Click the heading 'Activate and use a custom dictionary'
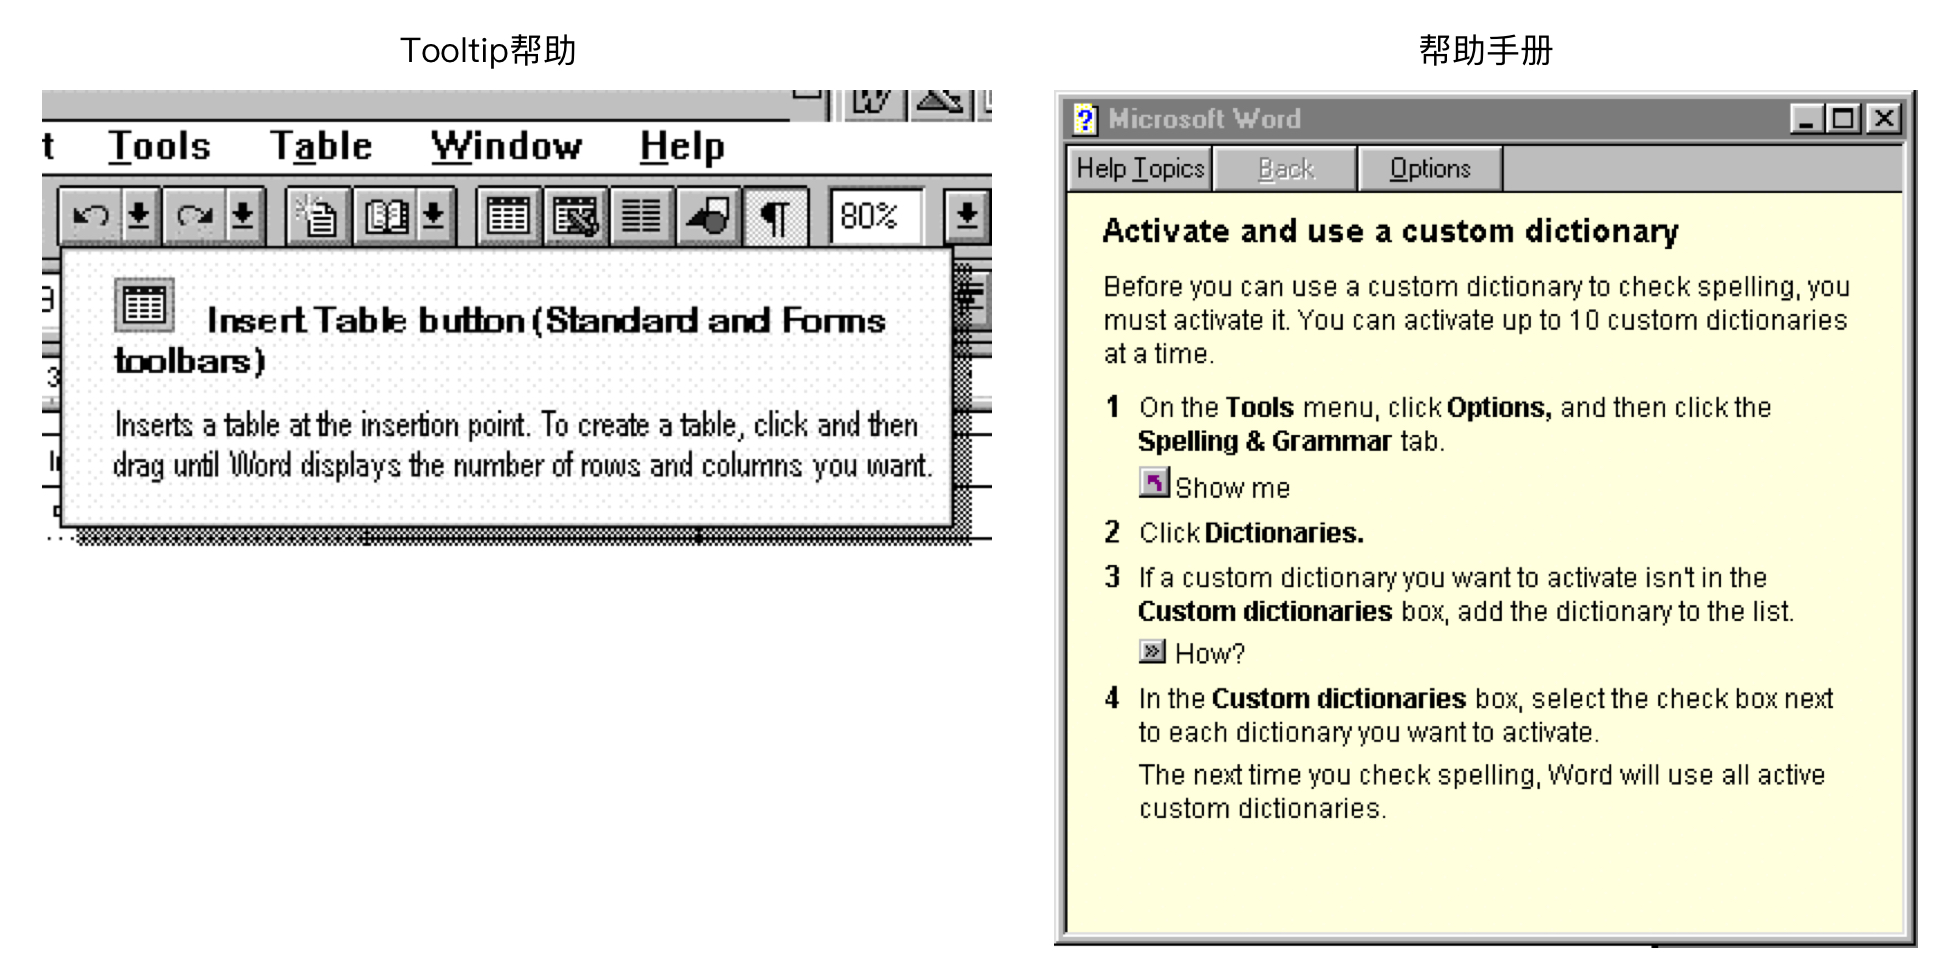Screen dimensions: 1950x980 pos(1390,231)
